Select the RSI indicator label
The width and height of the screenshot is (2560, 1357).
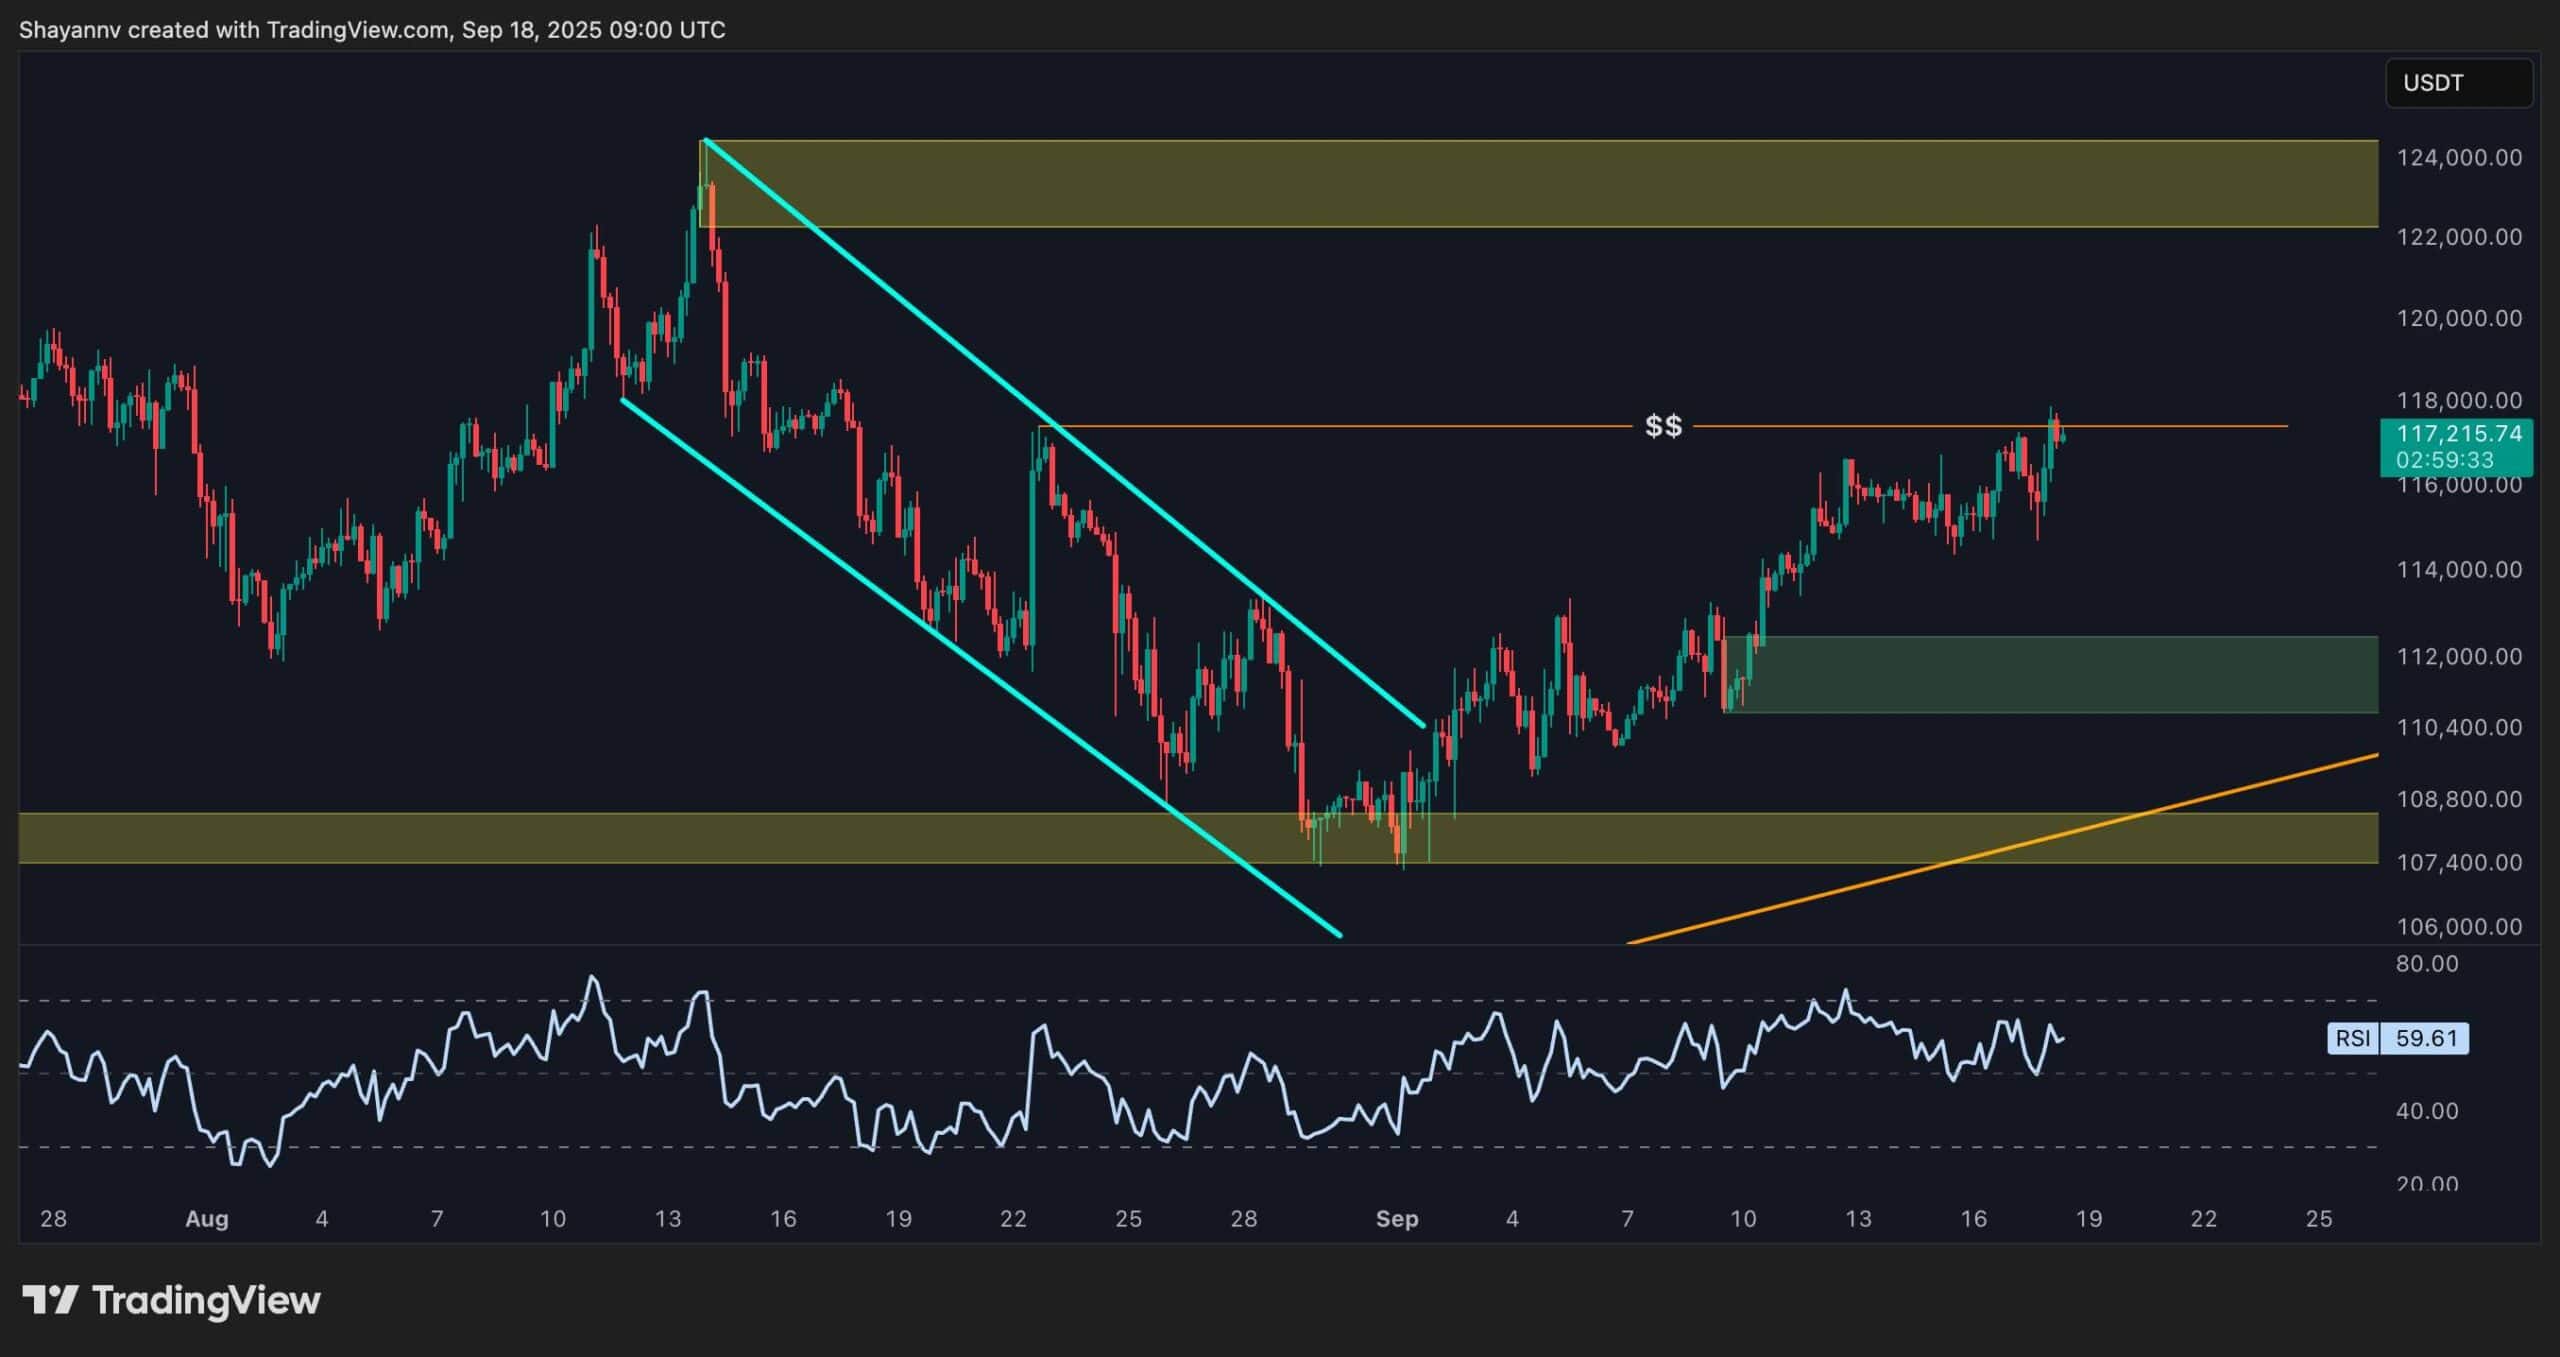click(2353, 1038)
